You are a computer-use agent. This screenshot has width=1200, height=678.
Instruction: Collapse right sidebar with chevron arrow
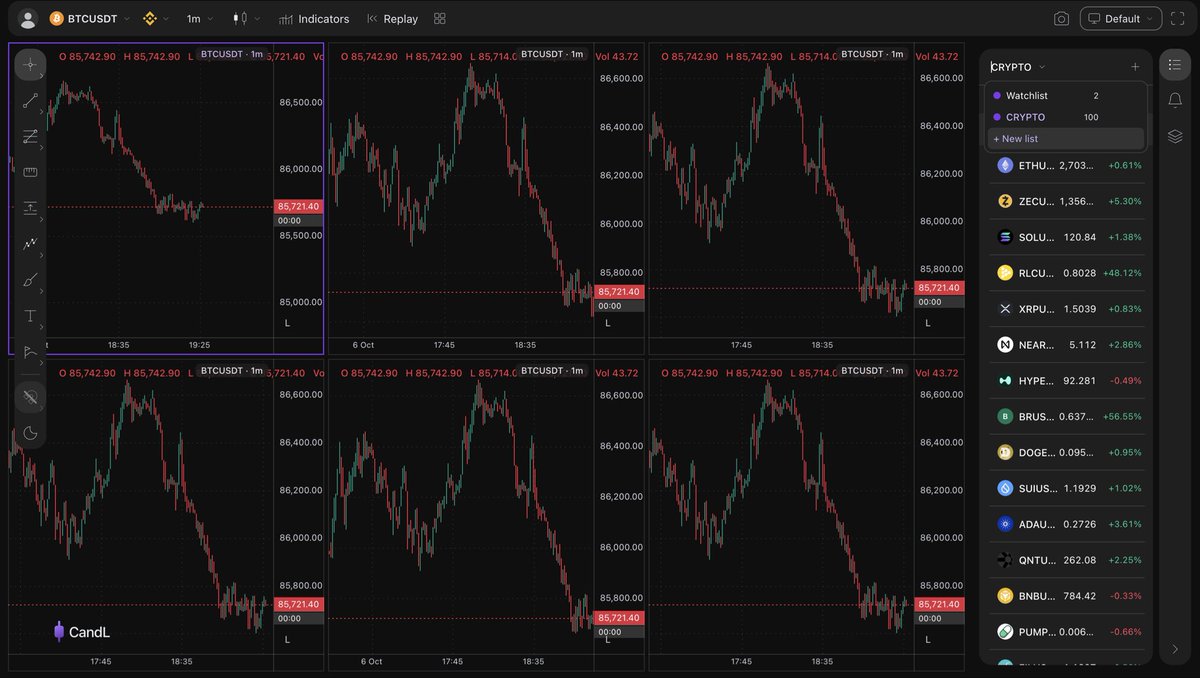click(1175, 649)
